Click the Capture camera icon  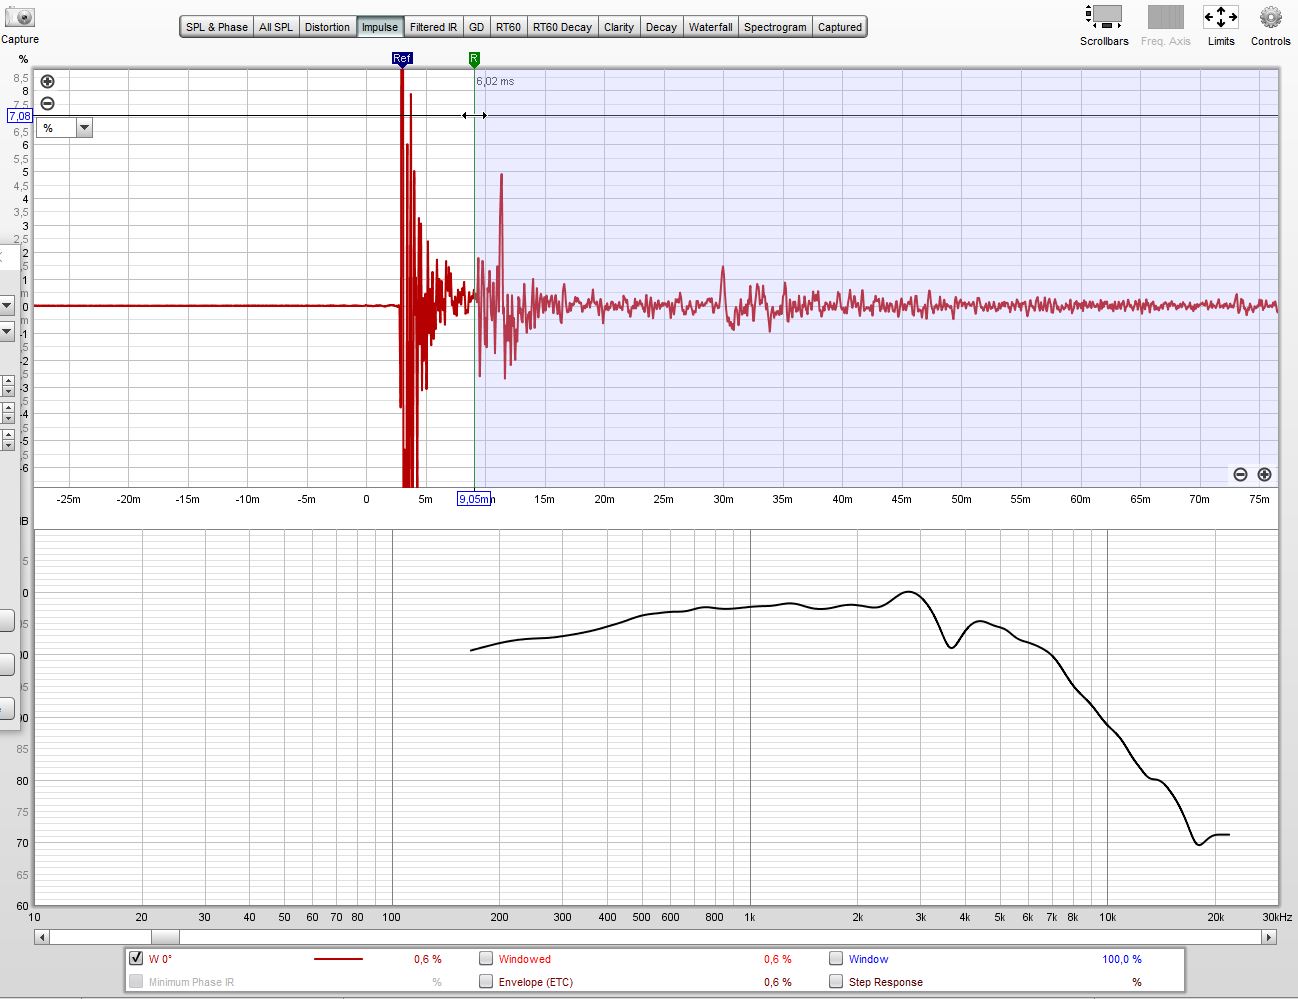click(x=19, y=18)
